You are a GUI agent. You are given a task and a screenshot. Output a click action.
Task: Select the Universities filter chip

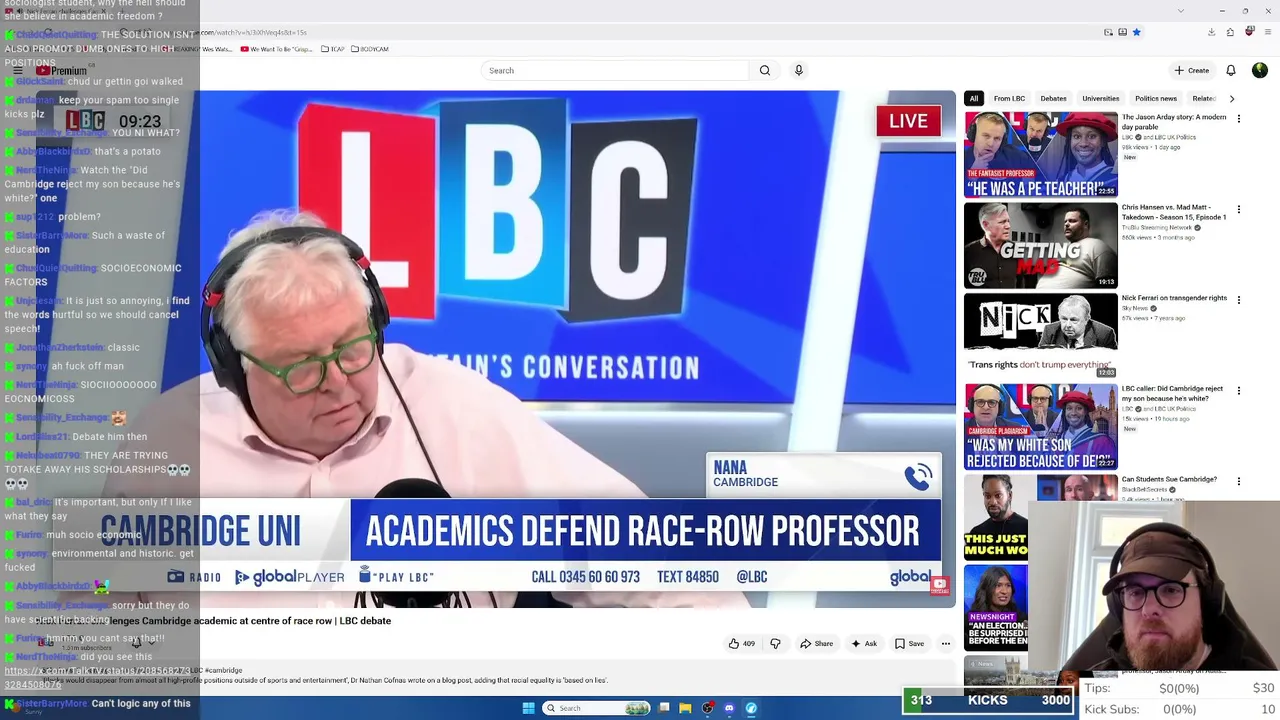[x=1100, y=99]
